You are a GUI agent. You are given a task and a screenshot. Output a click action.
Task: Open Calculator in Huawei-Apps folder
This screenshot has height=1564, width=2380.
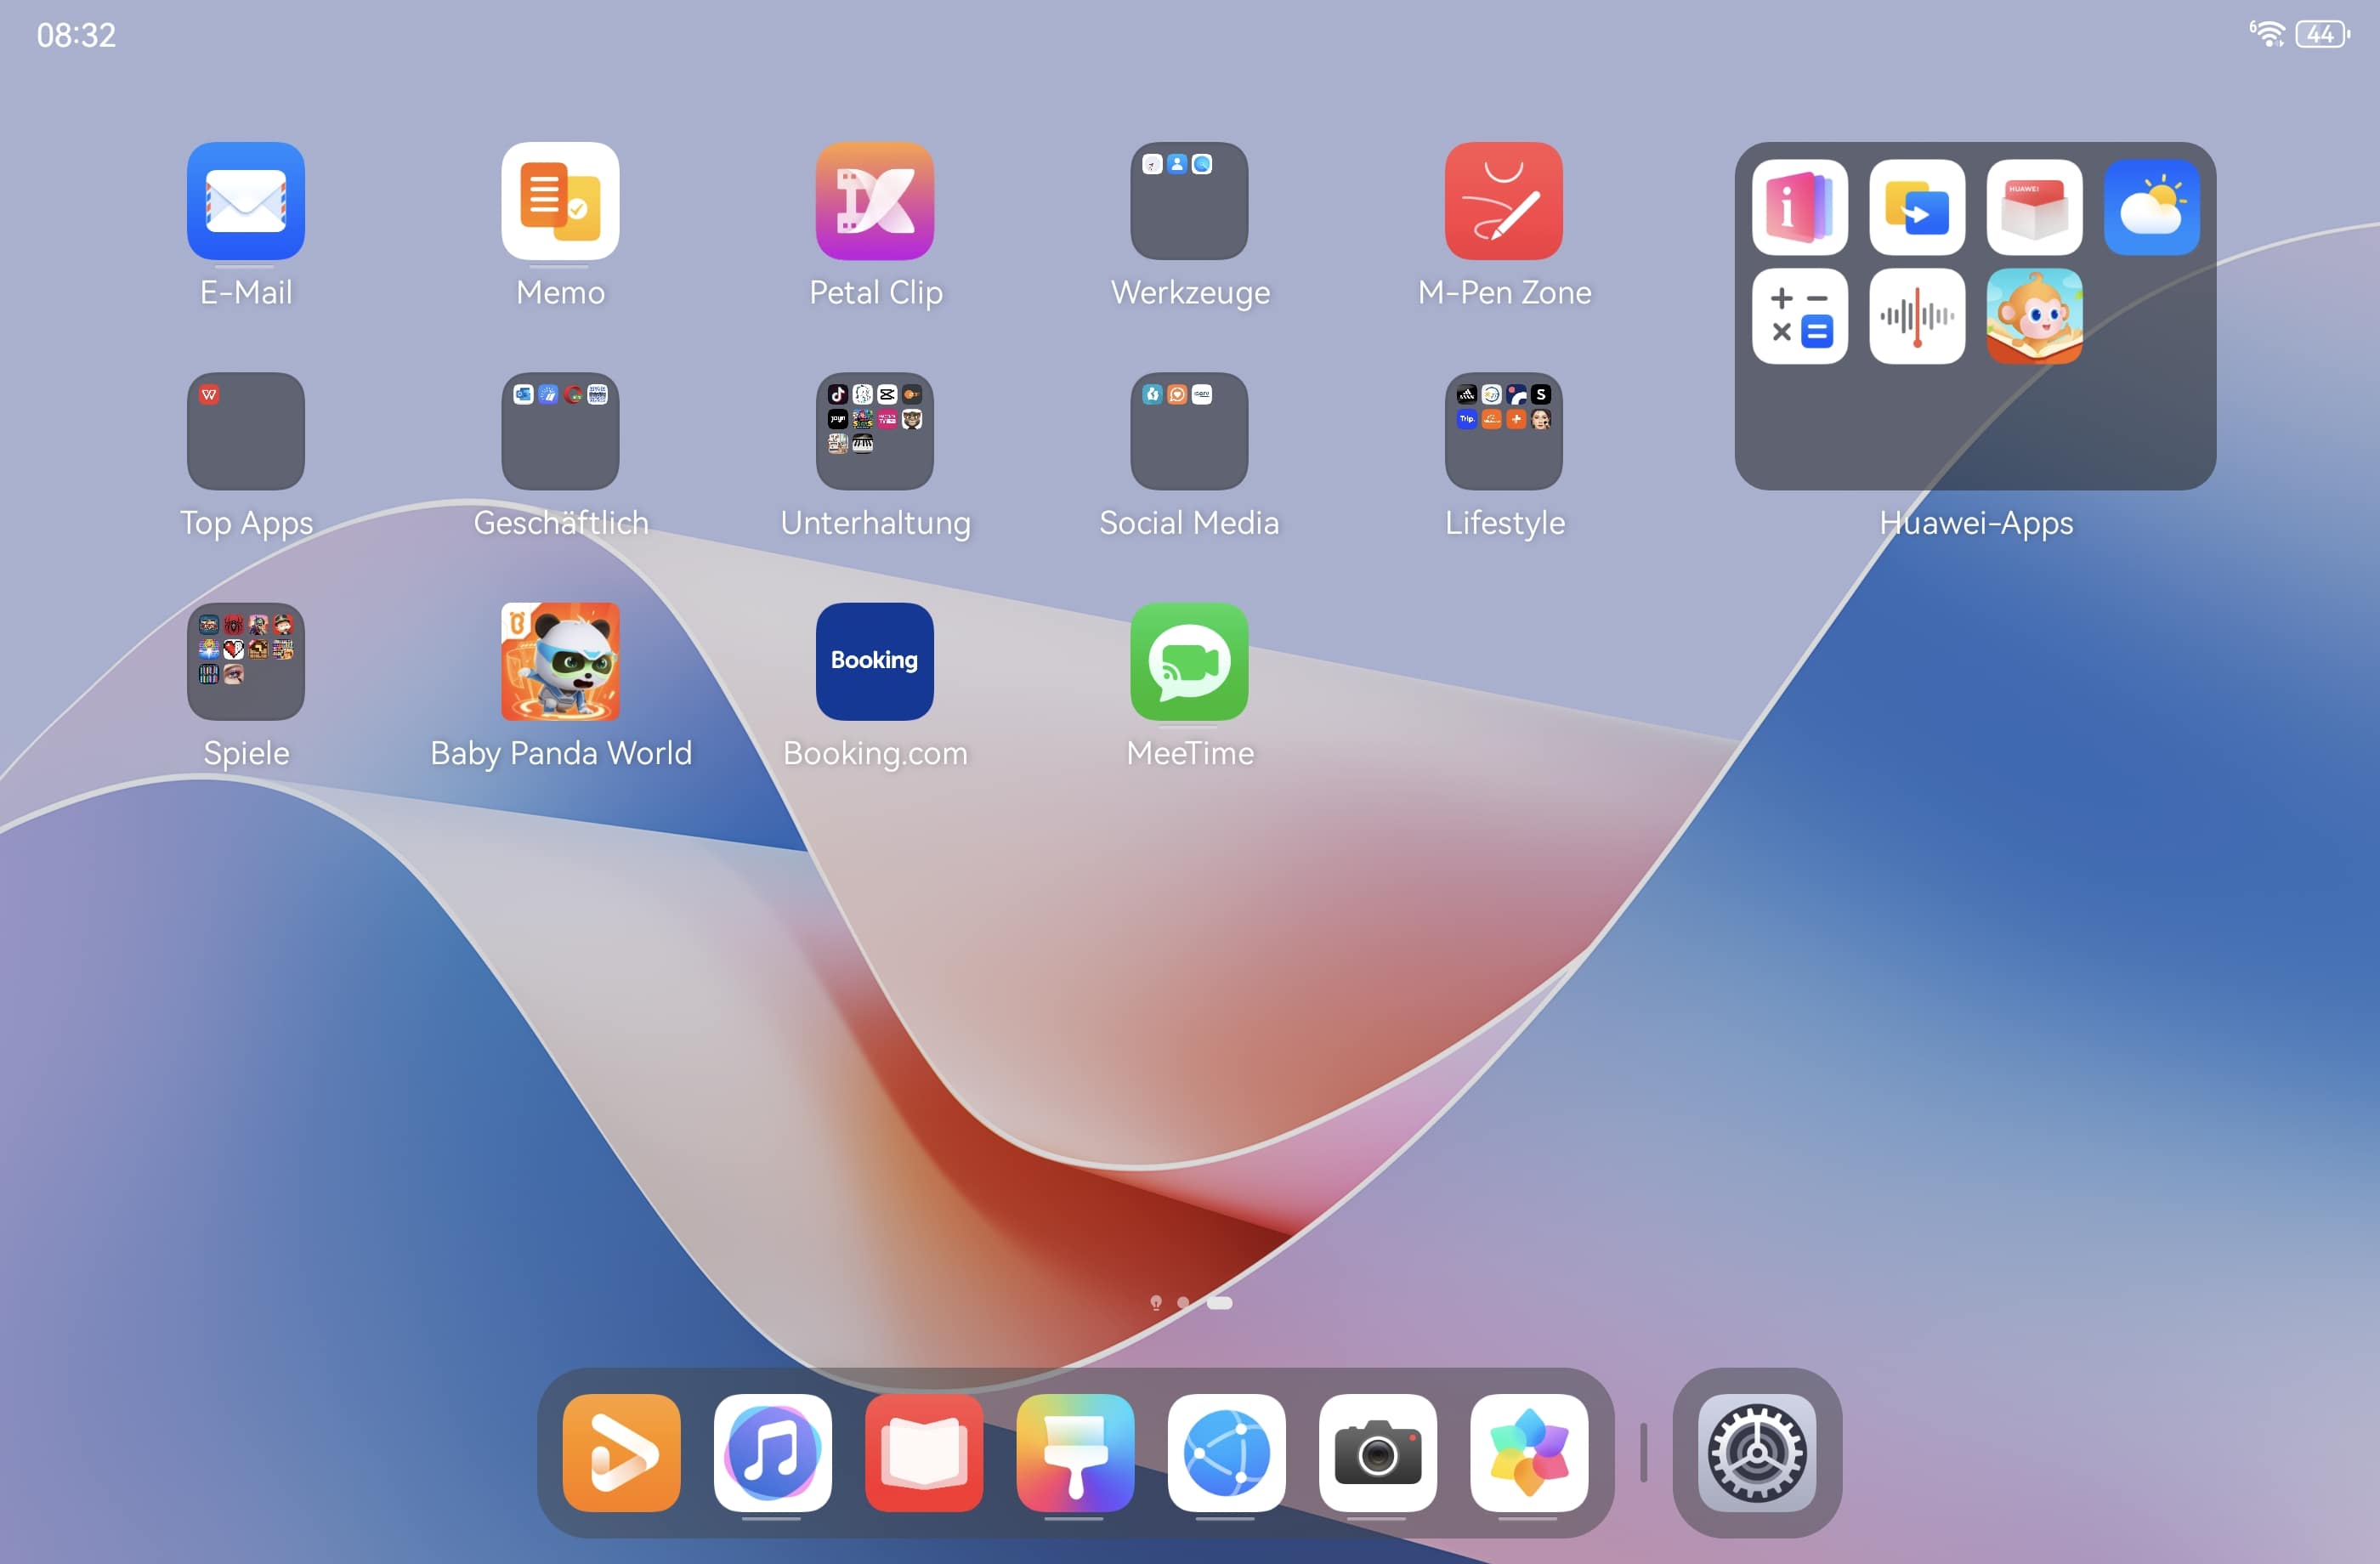point(1799,316)
